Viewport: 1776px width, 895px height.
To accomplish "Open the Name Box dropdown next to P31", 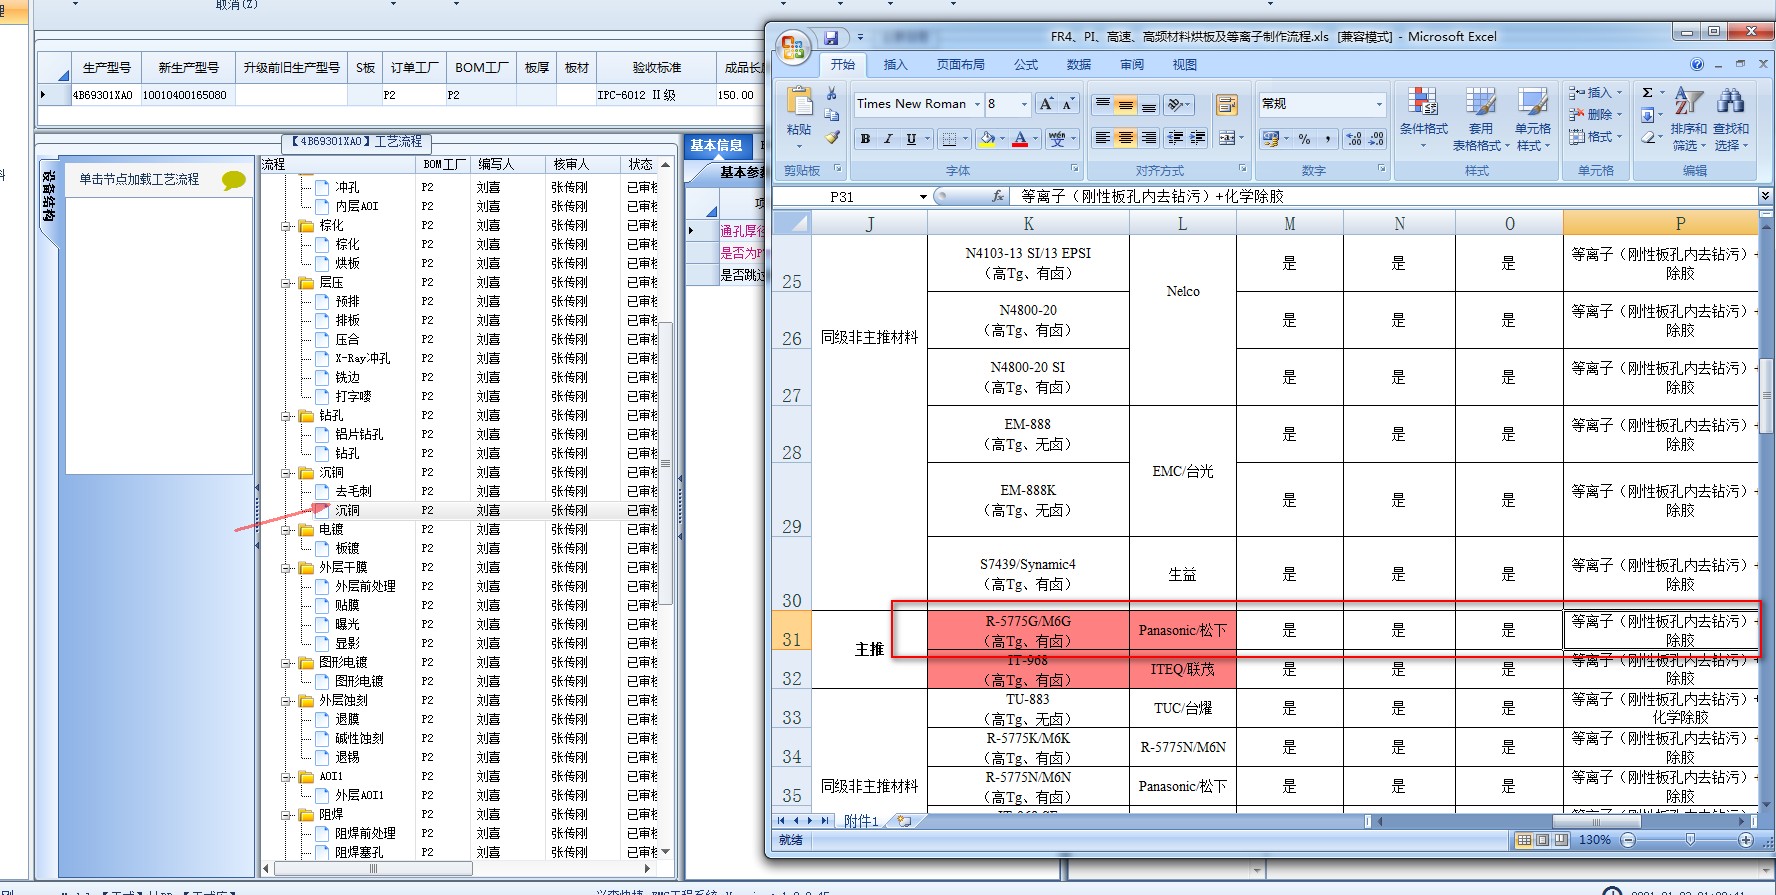I will coord(923,197).
